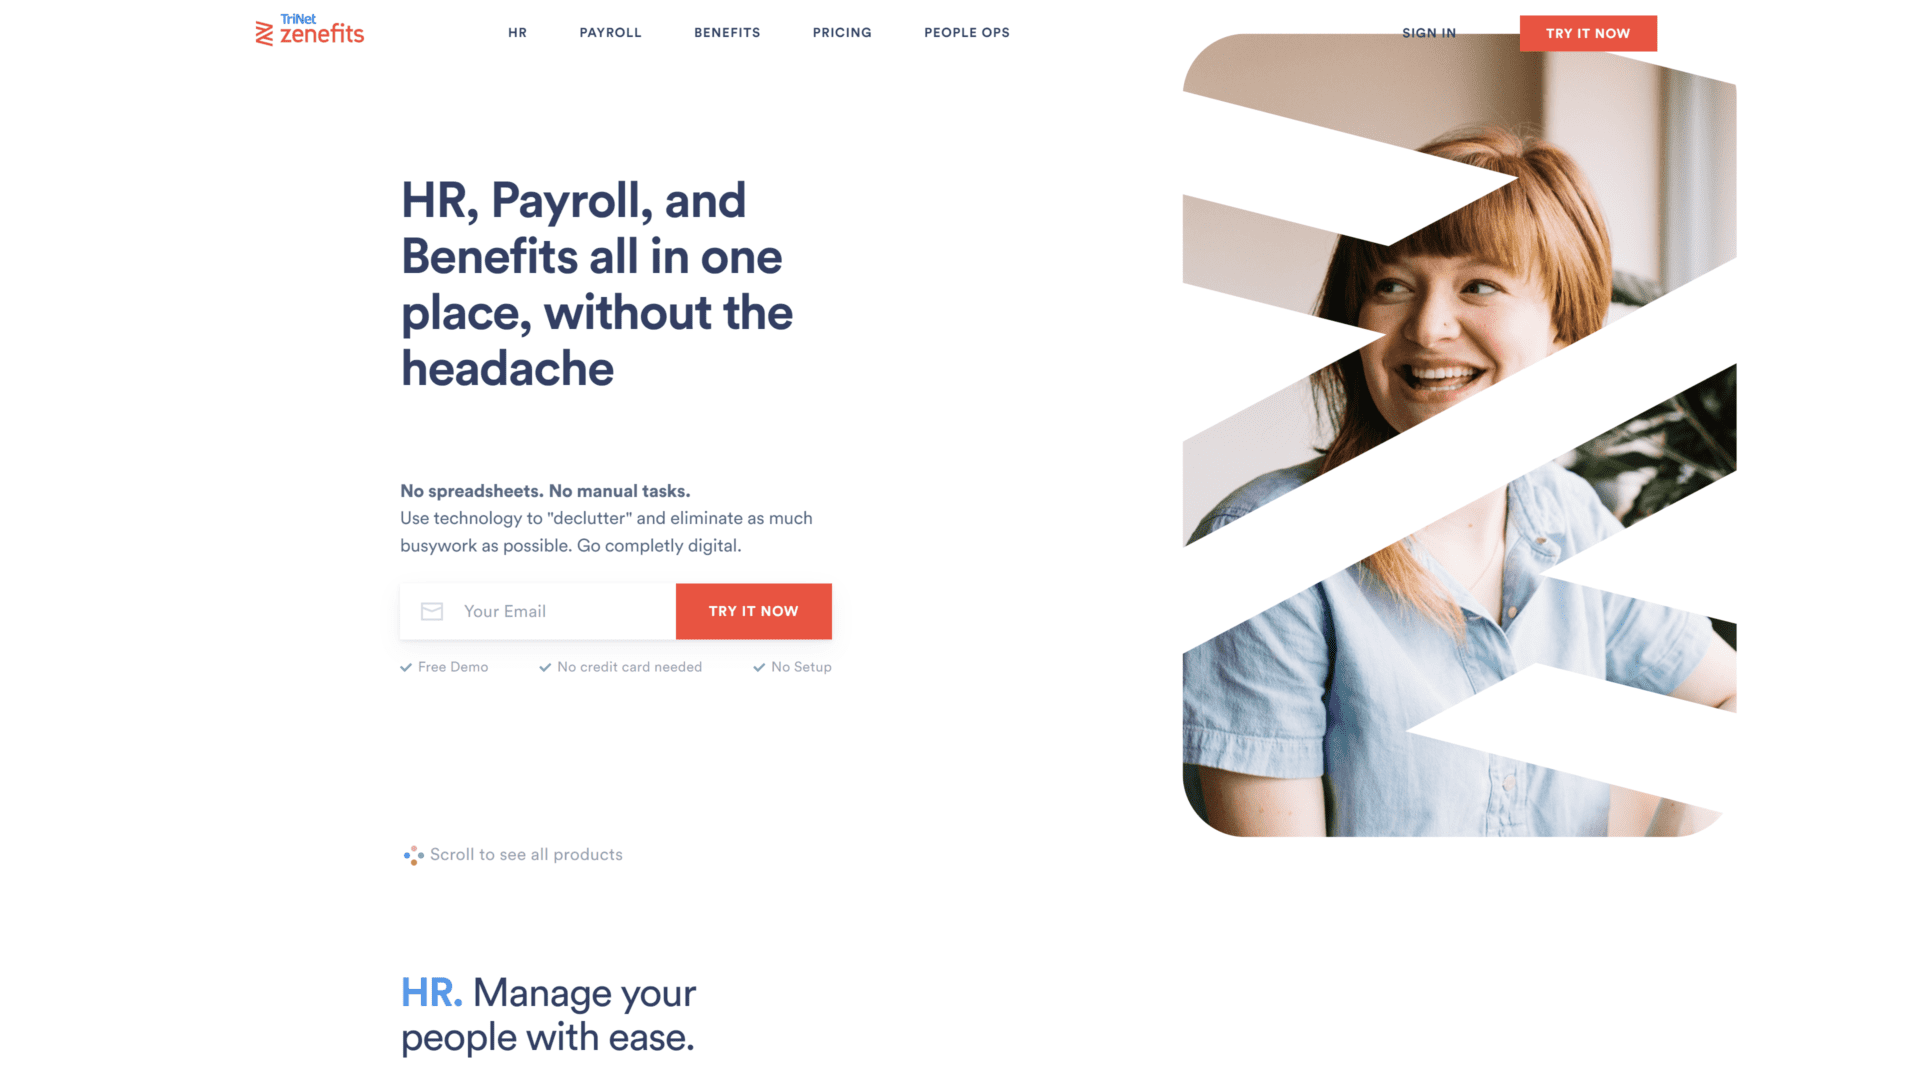Open the People Ops navigation menu item
This screenshot has height=1080, width=1920.
pos(965,32)
